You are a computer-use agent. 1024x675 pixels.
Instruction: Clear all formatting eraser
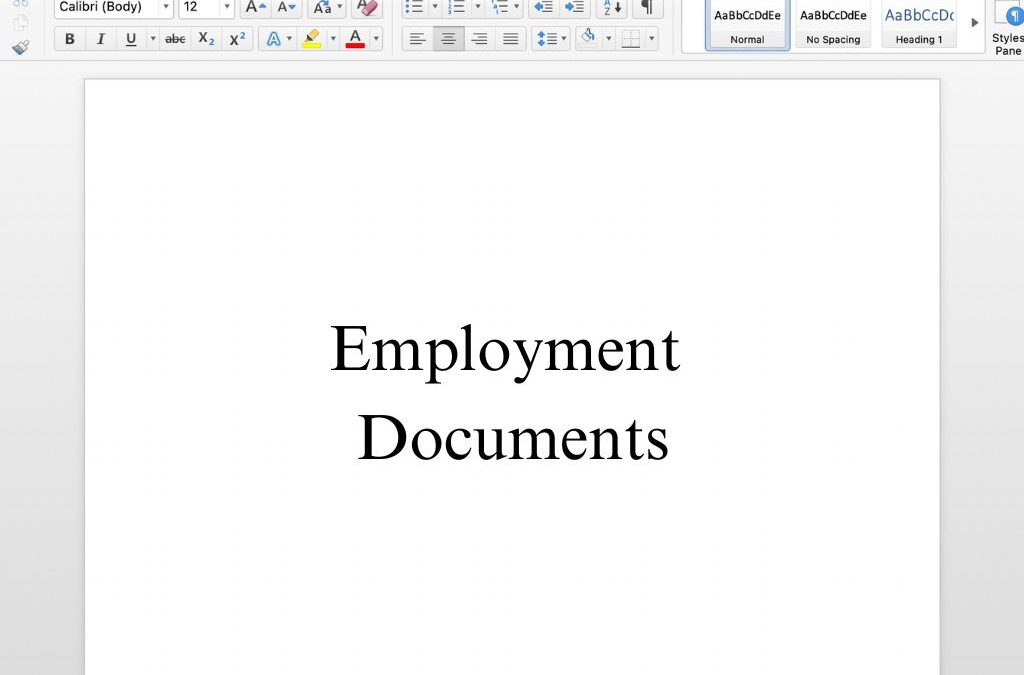coord(368,7)
